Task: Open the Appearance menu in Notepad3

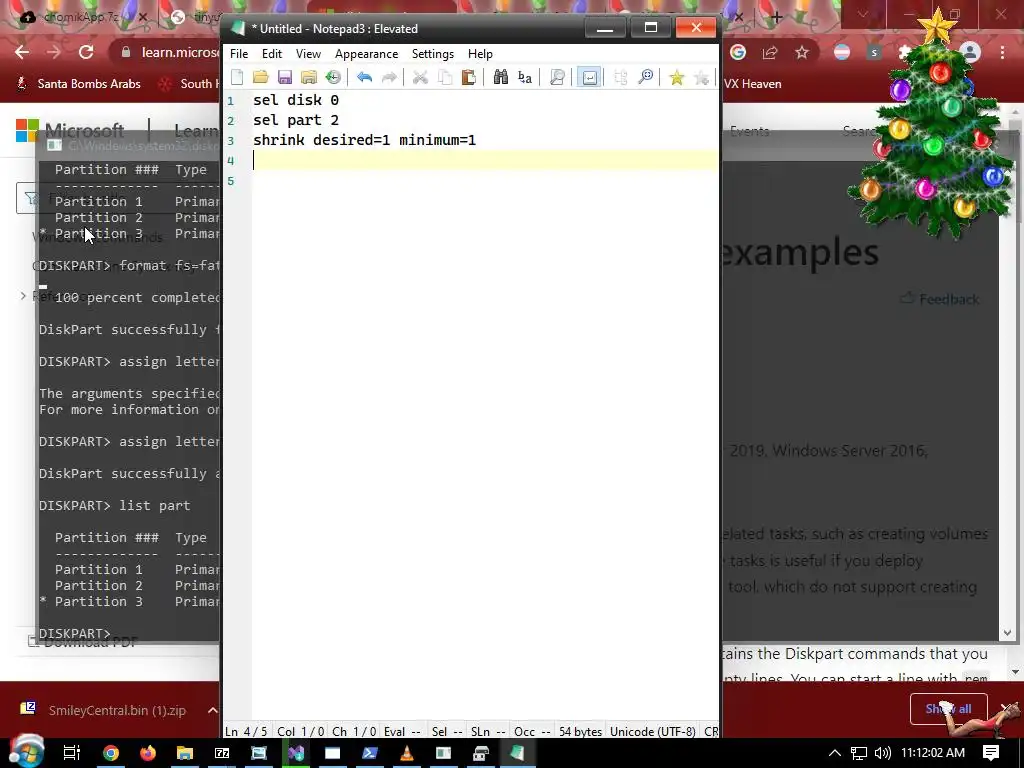Action: 366,54
